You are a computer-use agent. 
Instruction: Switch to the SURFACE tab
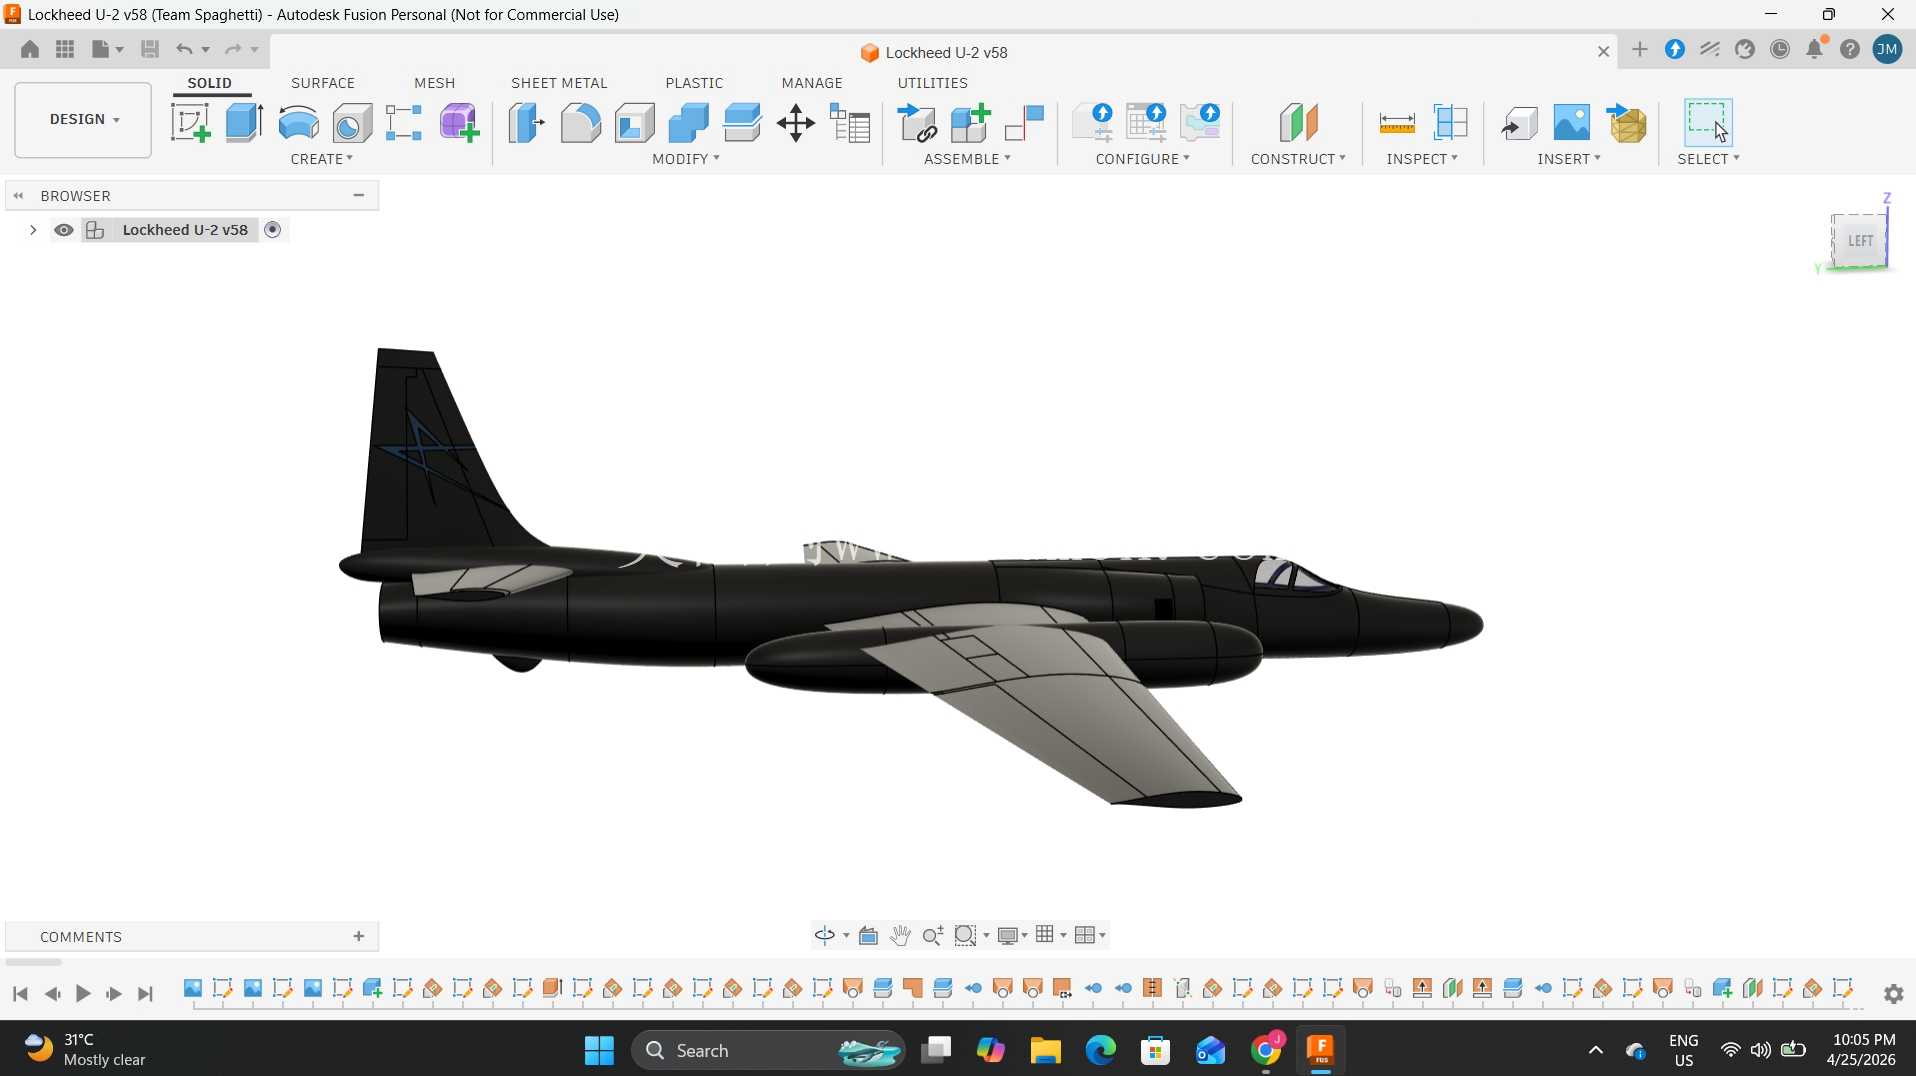coord(323,83)
